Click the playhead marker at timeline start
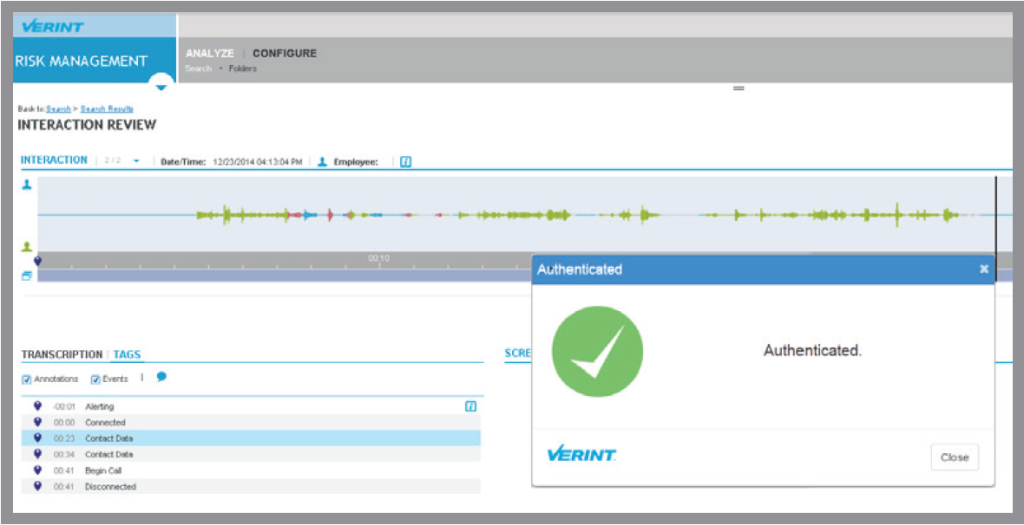Image resolution: width=1024 pixels, height=525 pixels. point(38,261)
